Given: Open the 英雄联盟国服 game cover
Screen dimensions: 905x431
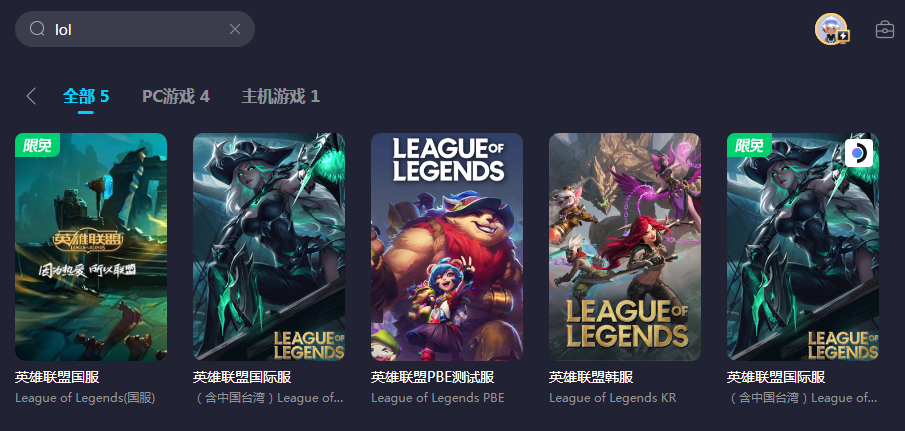Looking at the screenshot, I should coord(91,247).
